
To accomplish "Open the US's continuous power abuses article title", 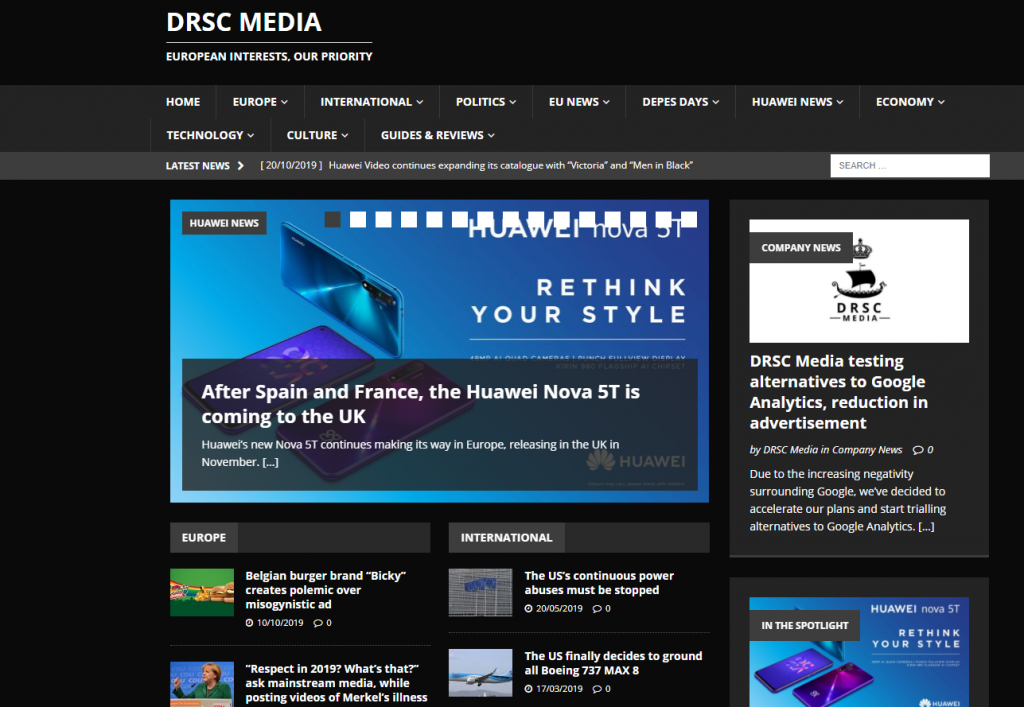I will pyautogui.click(x=599, y=583).
